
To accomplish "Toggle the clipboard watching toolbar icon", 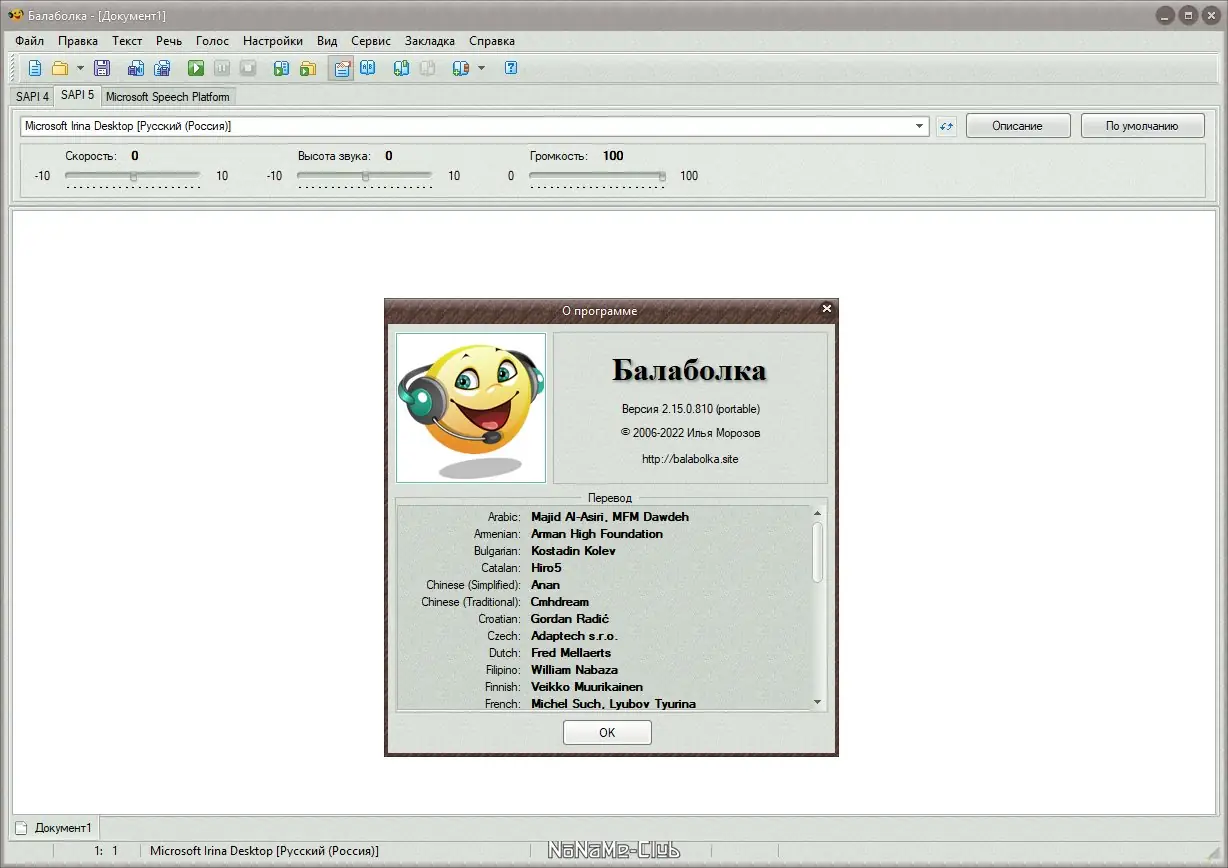I will pos(342,68).
